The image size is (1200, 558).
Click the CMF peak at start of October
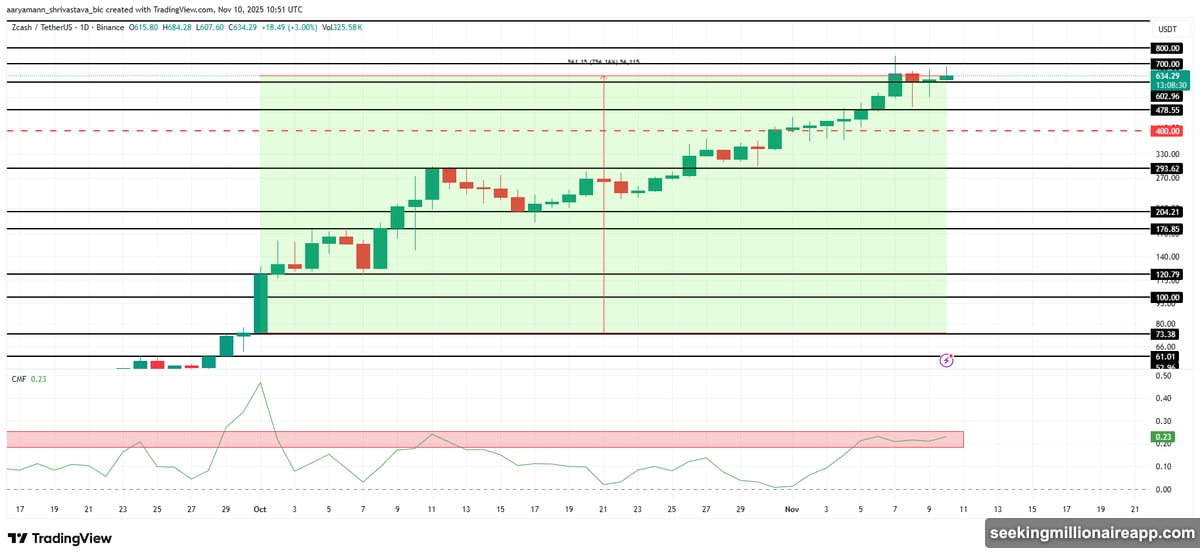click(x=261, y=383)
